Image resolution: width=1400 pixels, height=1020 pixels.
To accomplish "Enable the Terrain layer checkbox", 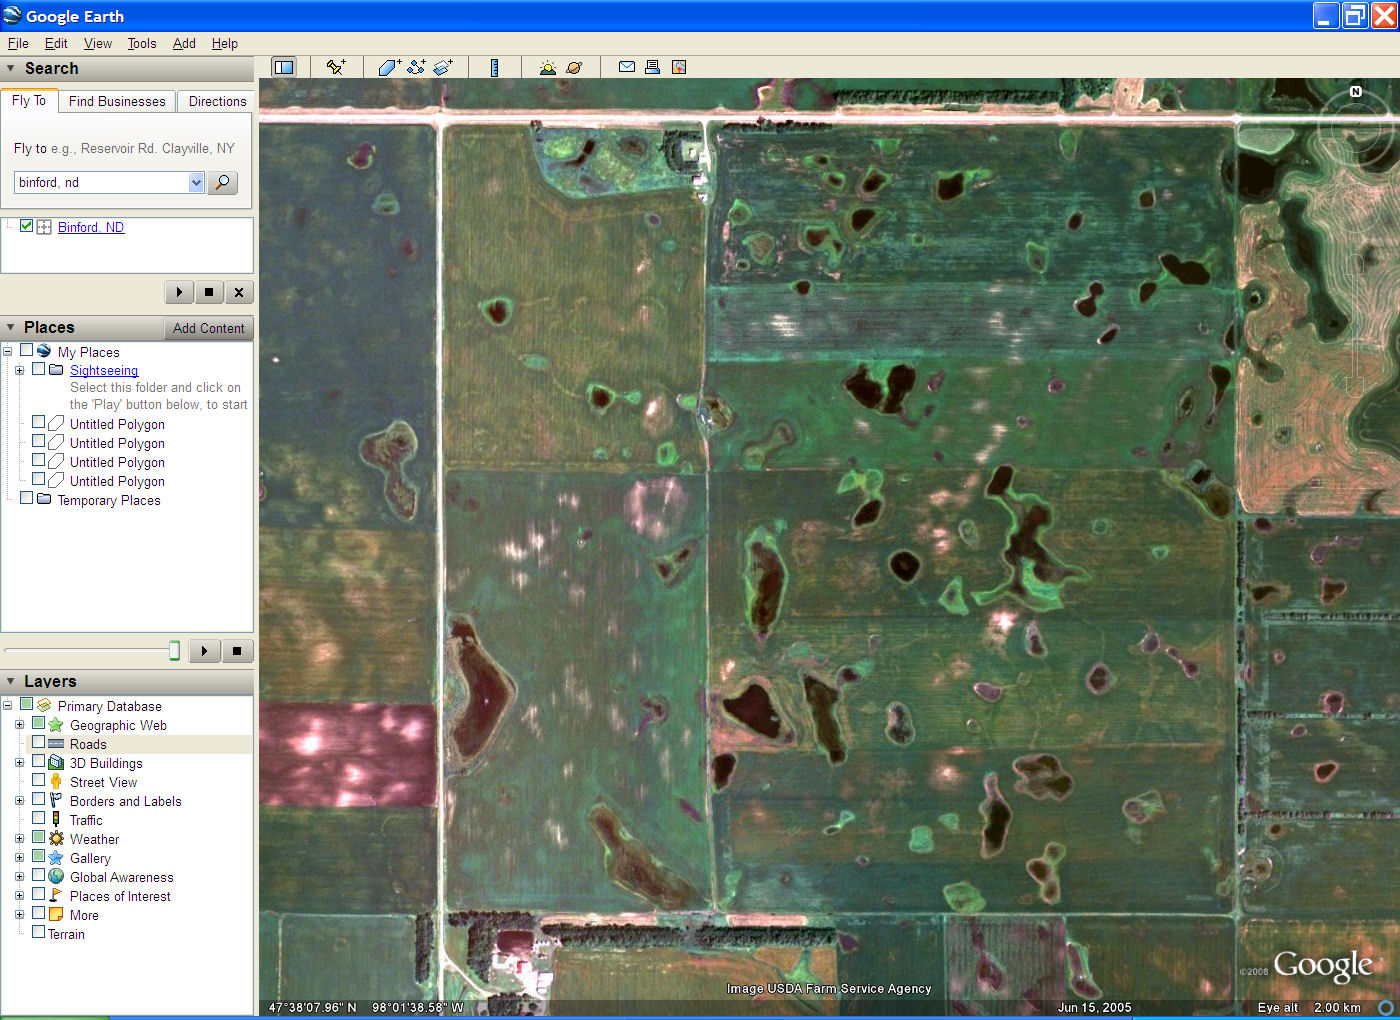I will [x=38, y=933].
